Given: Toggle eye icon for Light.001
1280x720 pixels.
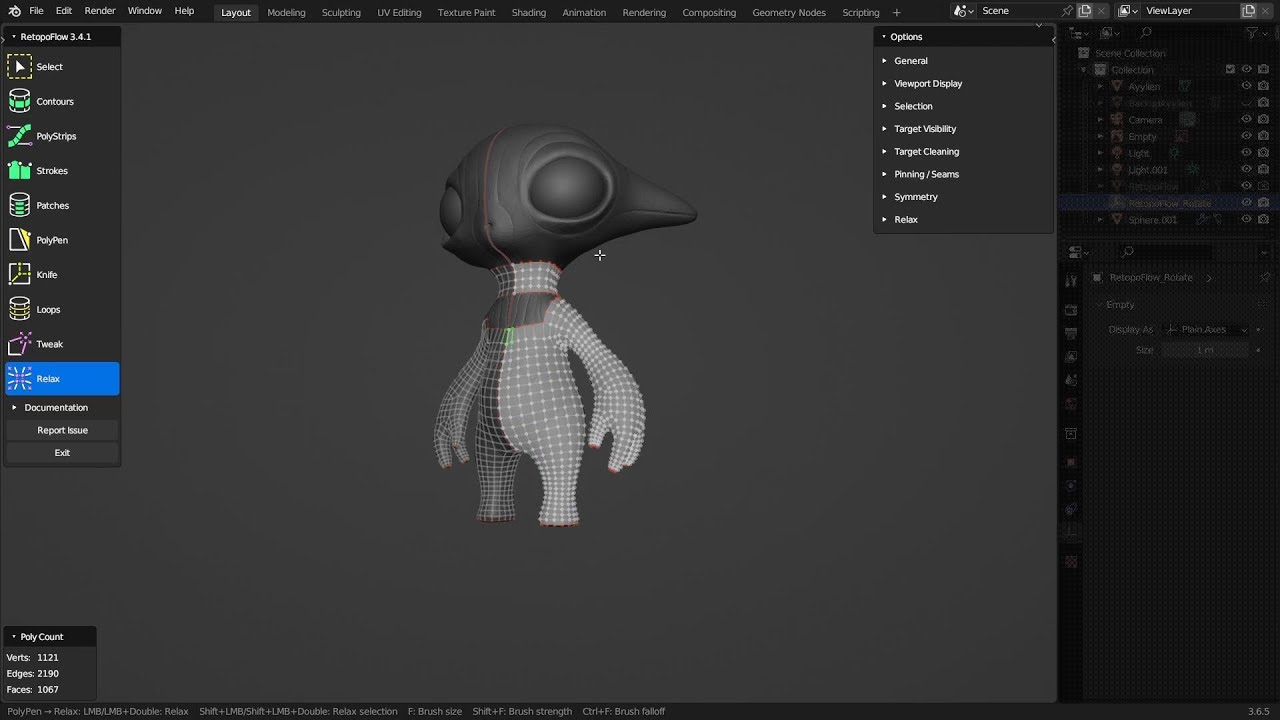Looking at the screenshot, I should [x=1247, y=170].
